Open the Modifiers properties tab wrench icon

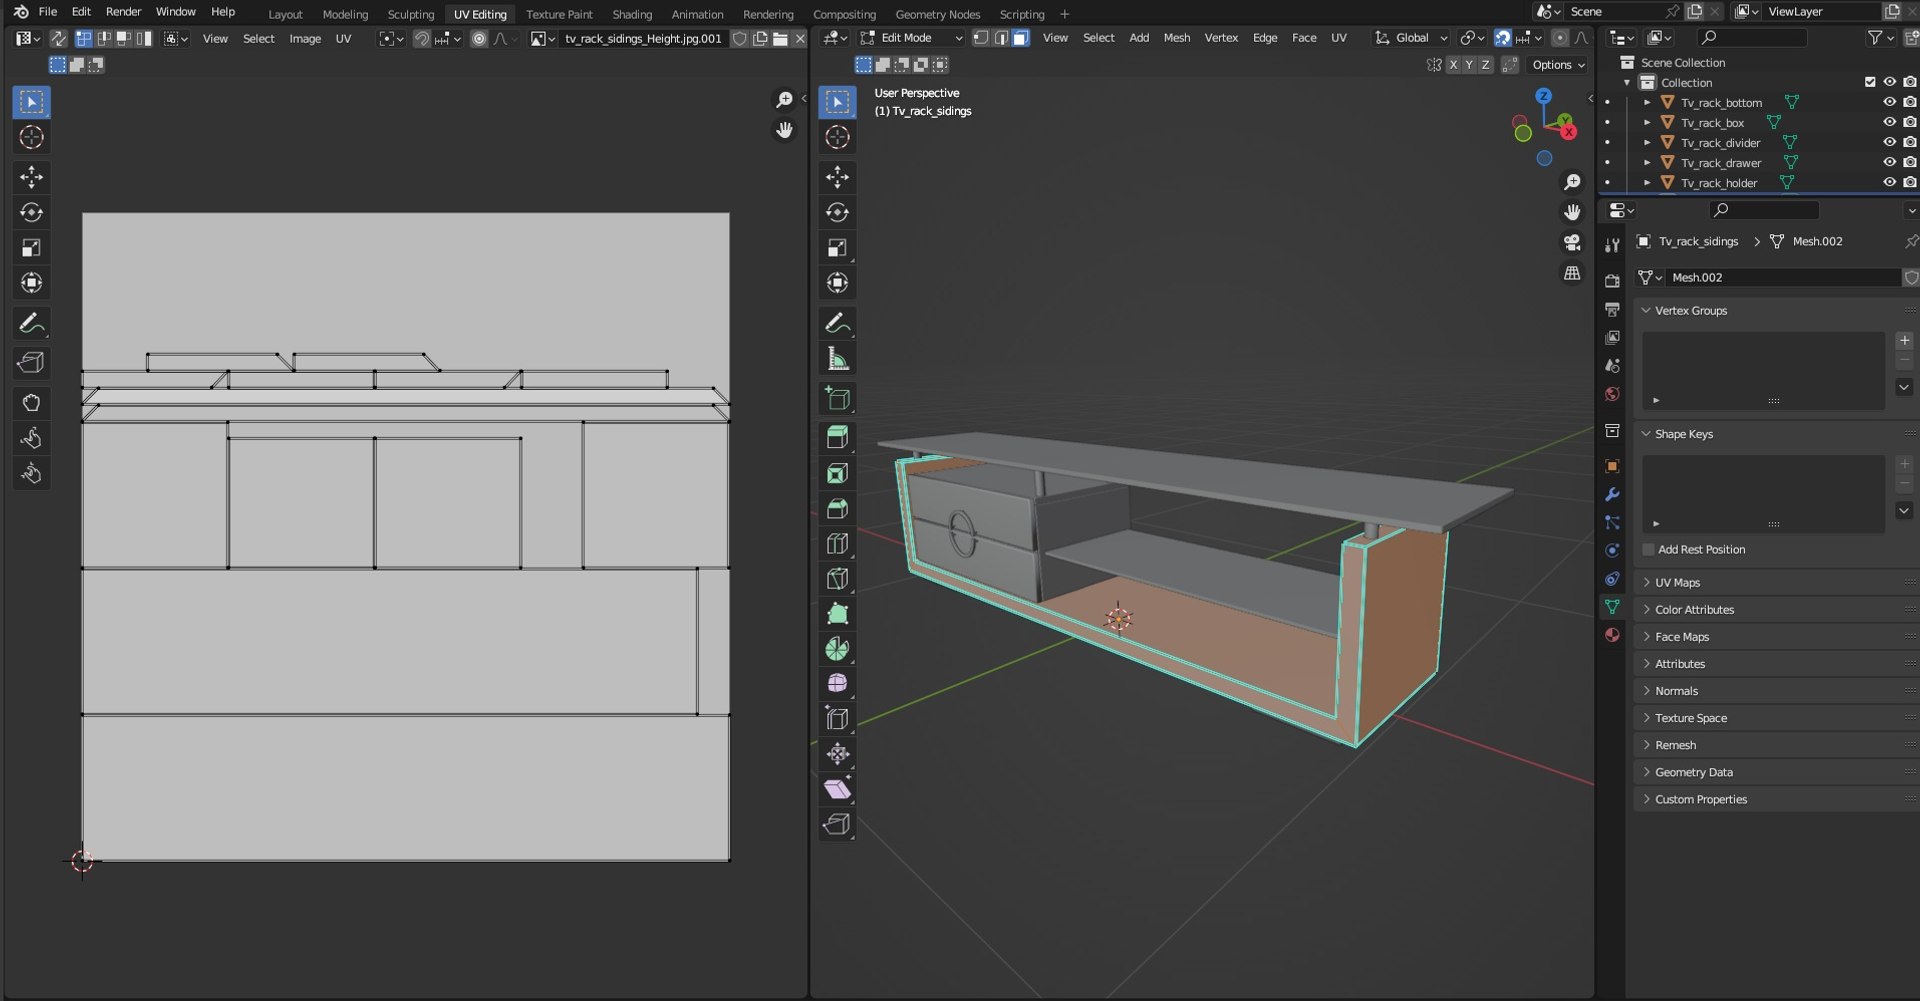click(x=1612, y=495)
